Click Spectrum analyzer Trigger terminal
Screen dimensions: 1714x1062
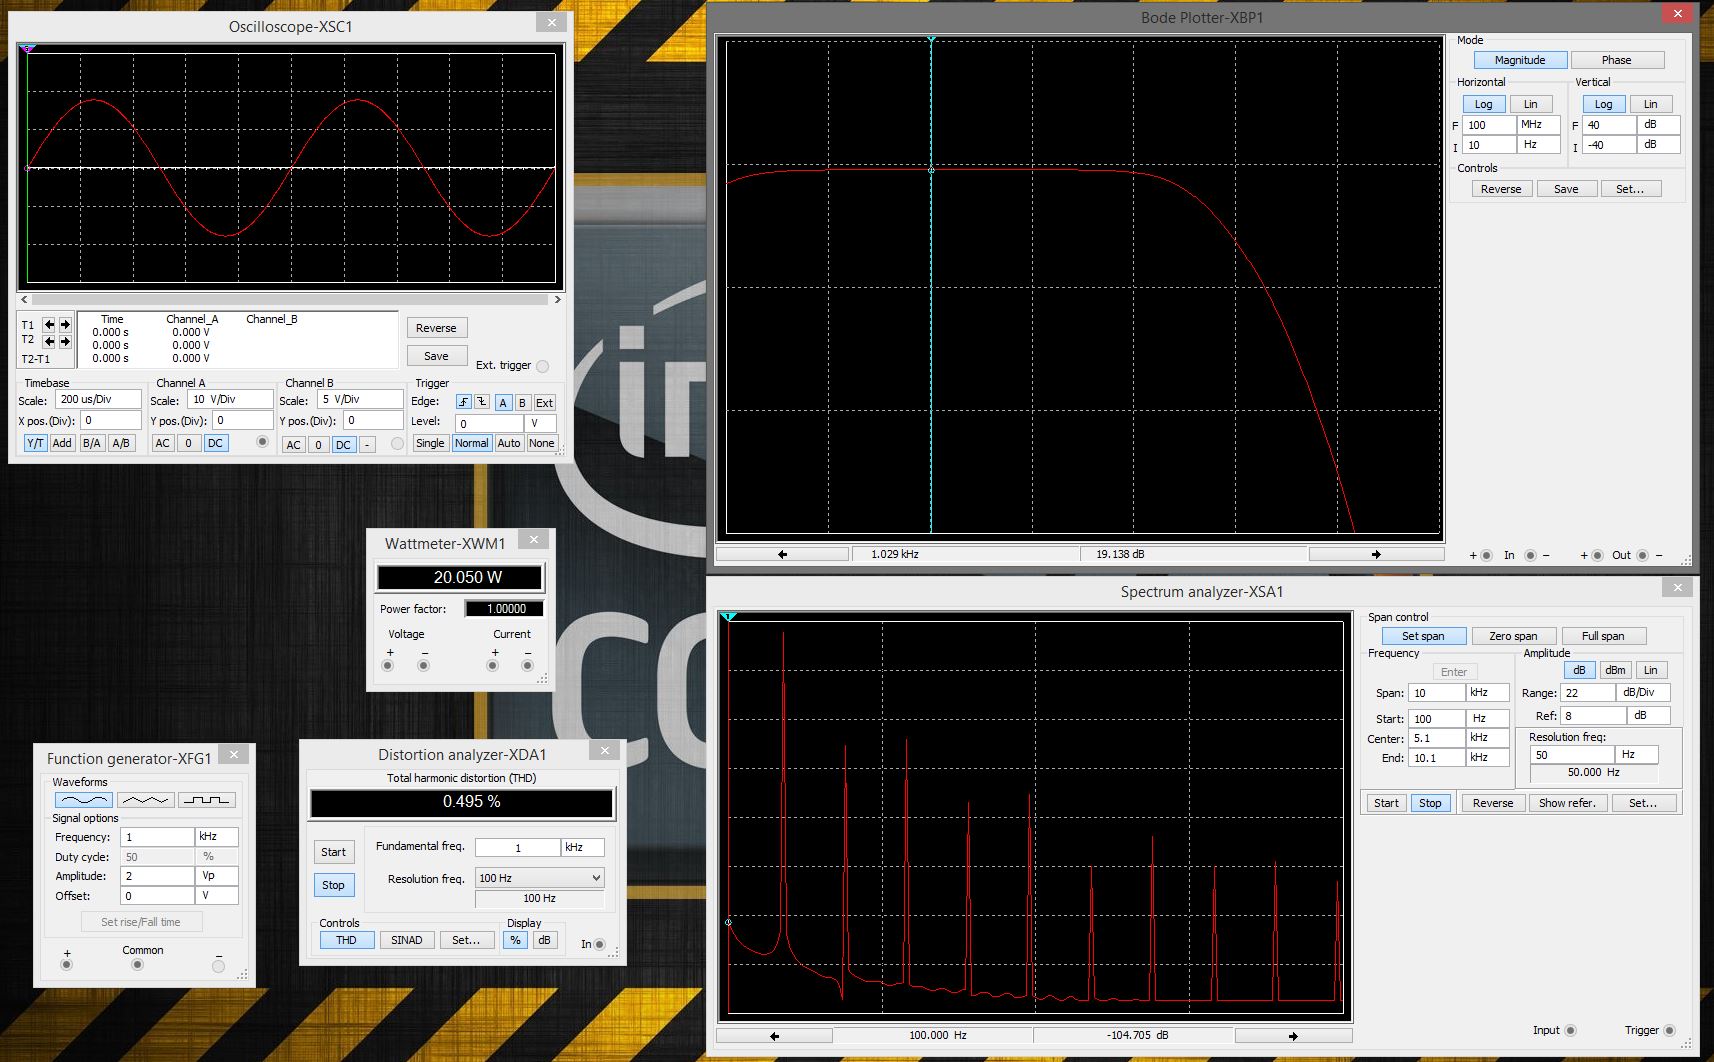[x=1669, y=1030]
